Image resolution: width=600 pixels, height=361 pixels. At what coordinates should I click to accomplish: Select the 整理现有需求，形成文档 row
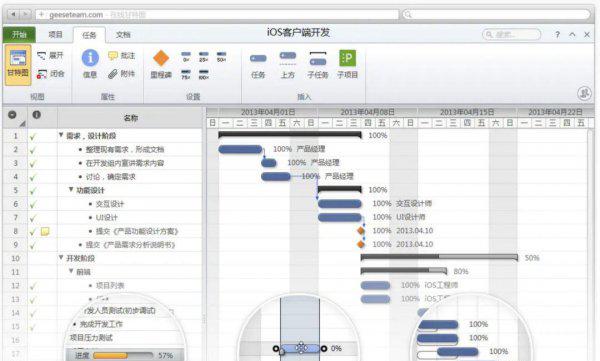103,149
